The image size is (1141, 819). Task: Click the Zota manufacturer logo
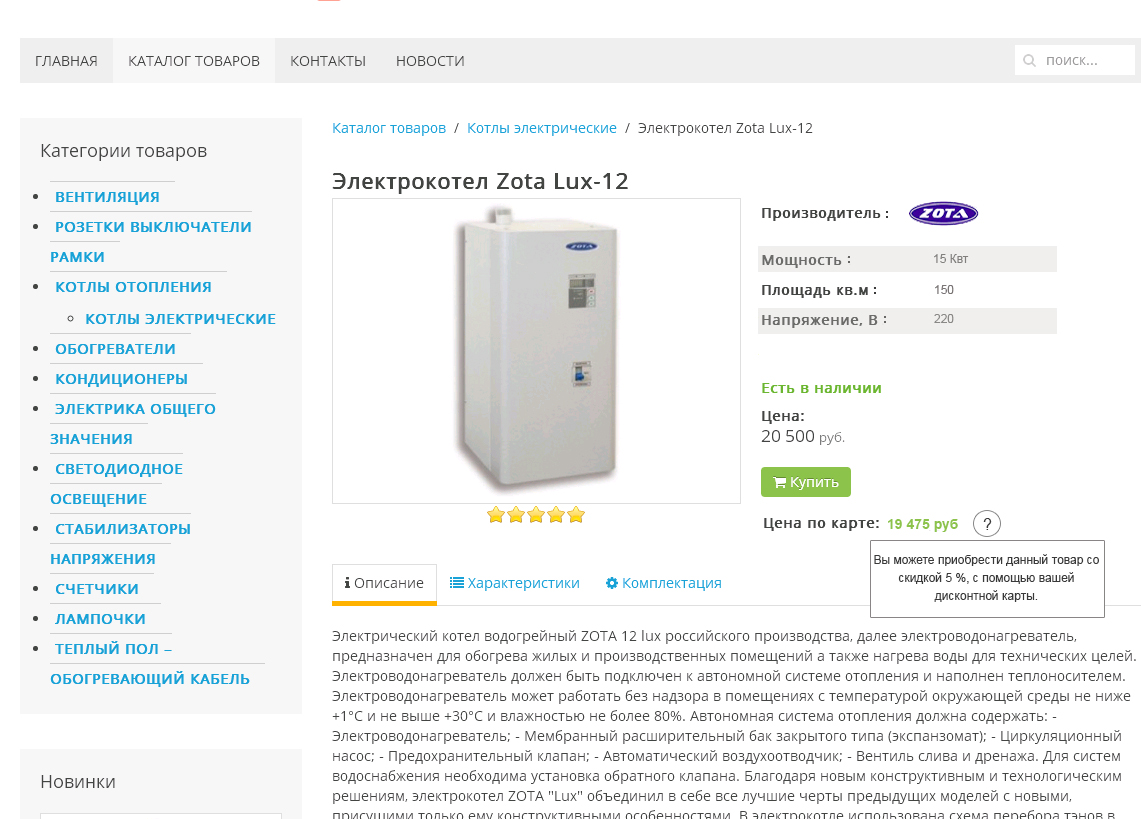(943, 213)
